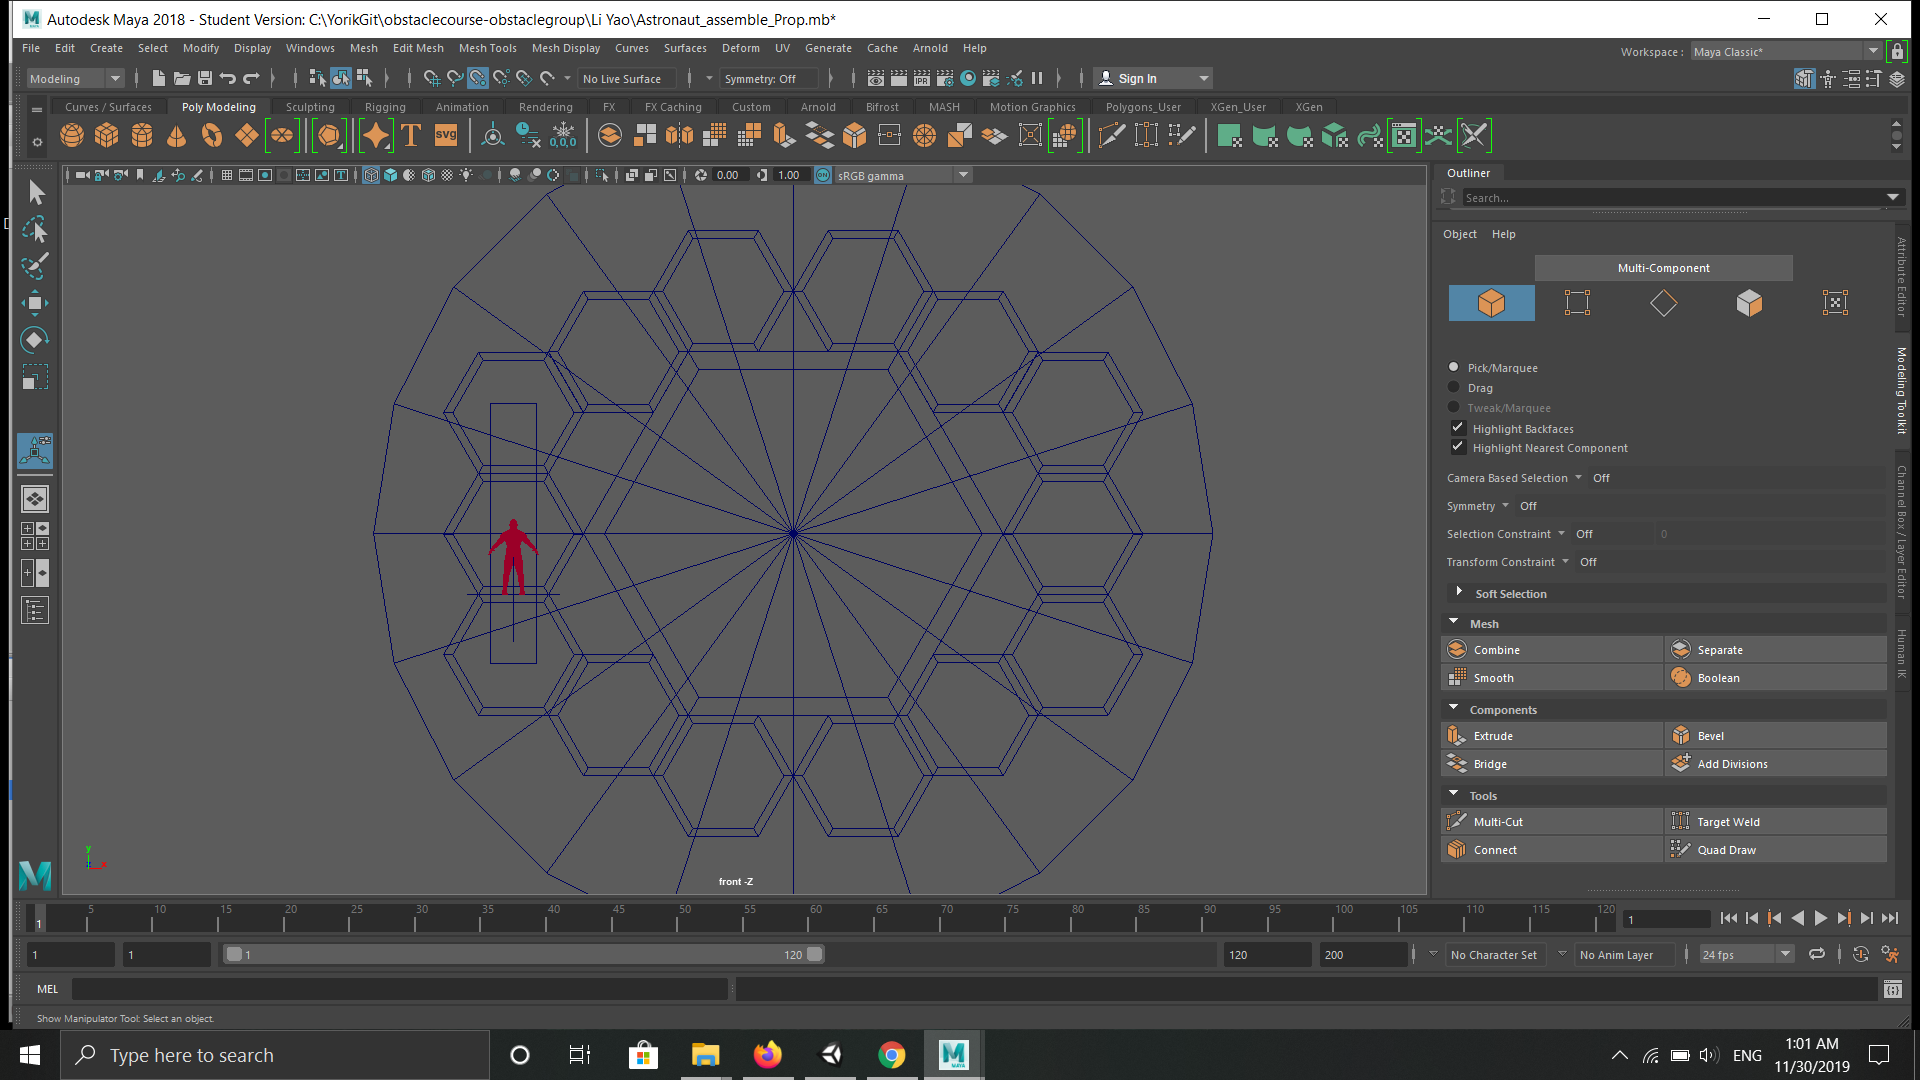Expand the Soft Selection section
The width and height of the screenshot is (1920, 1080).
click(x=1459, y=593)
